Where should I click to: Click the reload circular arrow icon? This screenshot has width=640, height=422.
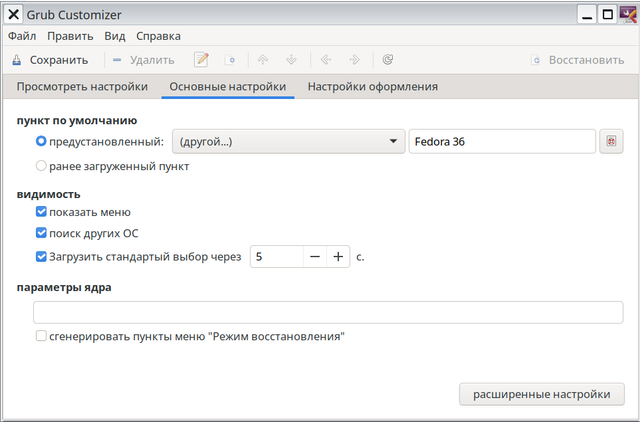[387, 60]
